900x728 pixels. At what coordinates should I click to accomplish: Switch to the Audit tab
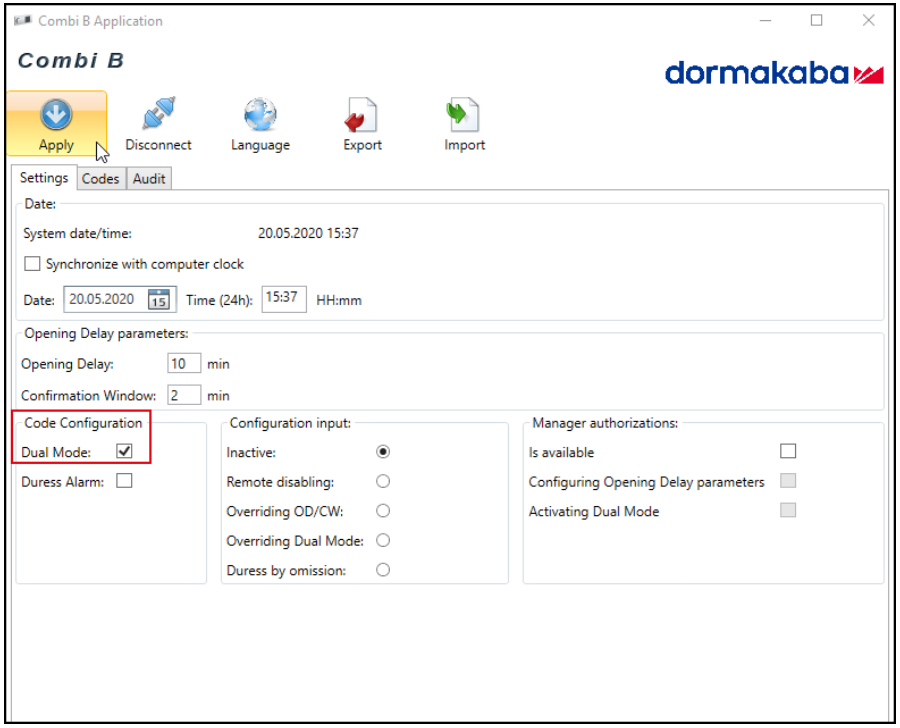[x=149, y=179]
